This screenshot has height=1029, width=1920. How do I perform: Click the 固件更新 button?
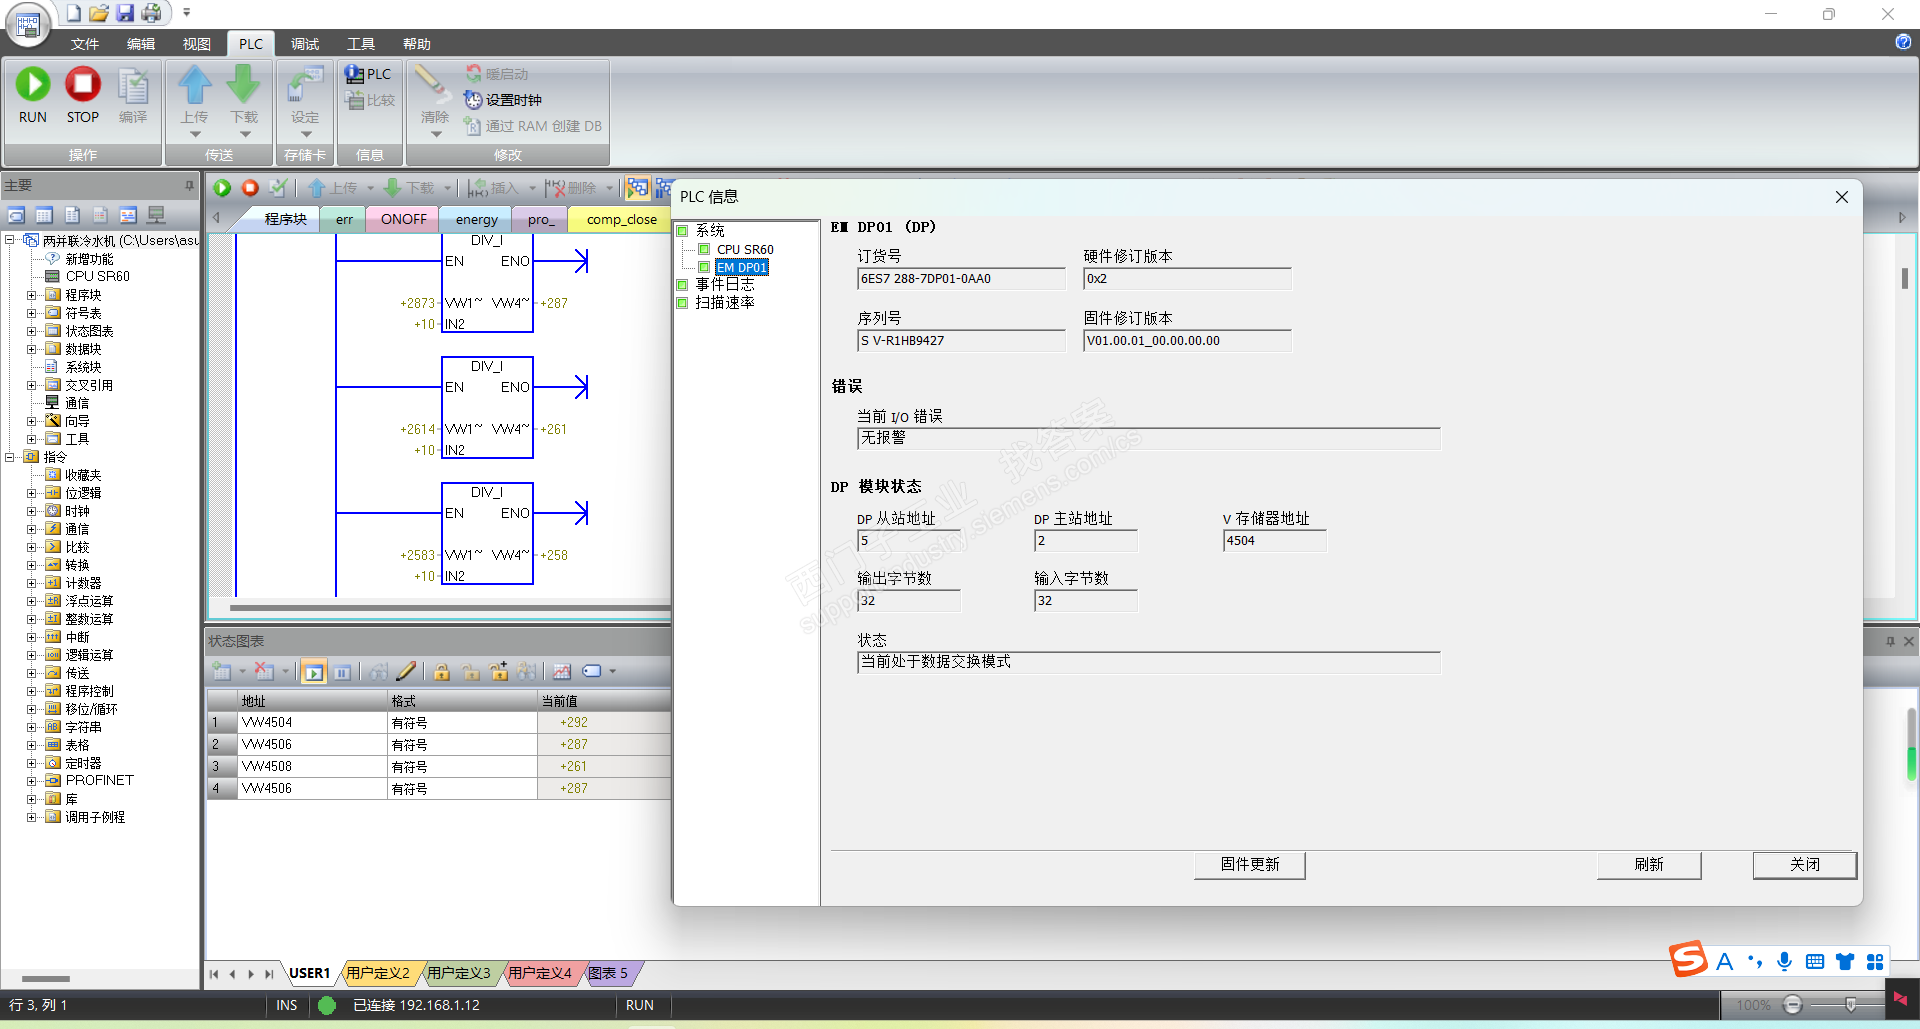(1250, 865)
